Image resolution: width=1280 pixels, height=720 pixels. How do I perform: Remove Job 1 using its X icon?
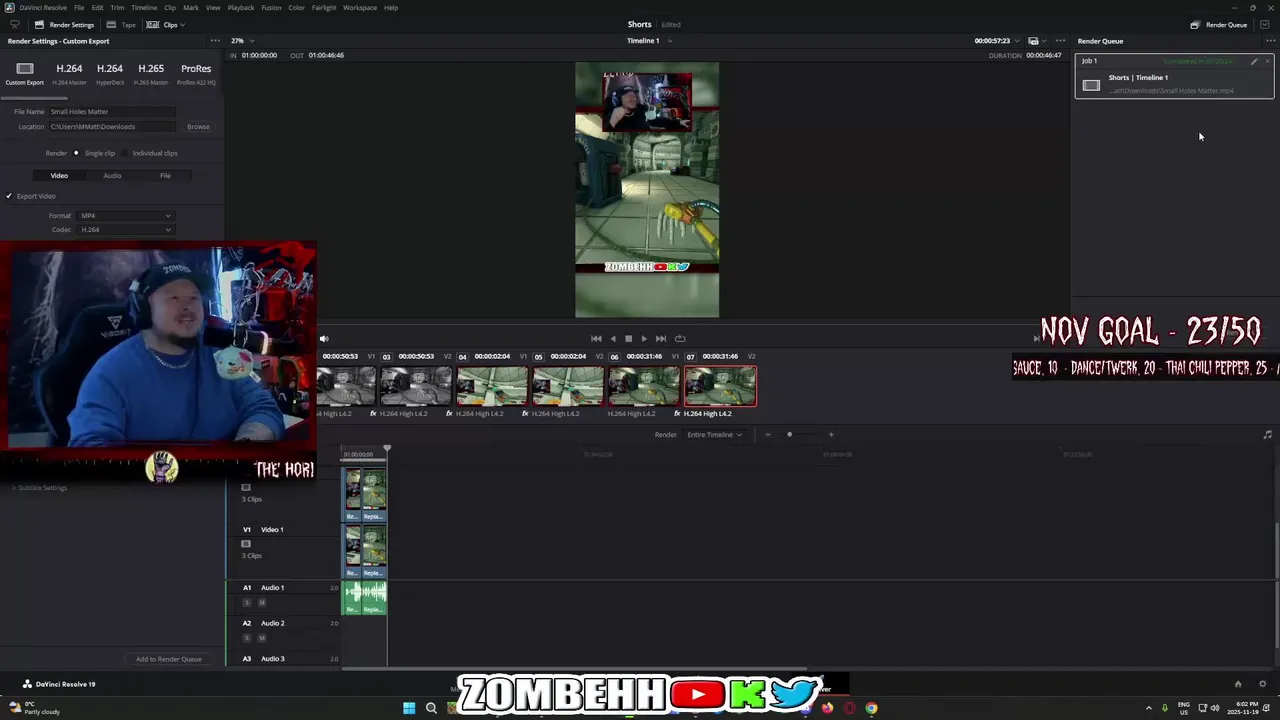(1267, 61)
